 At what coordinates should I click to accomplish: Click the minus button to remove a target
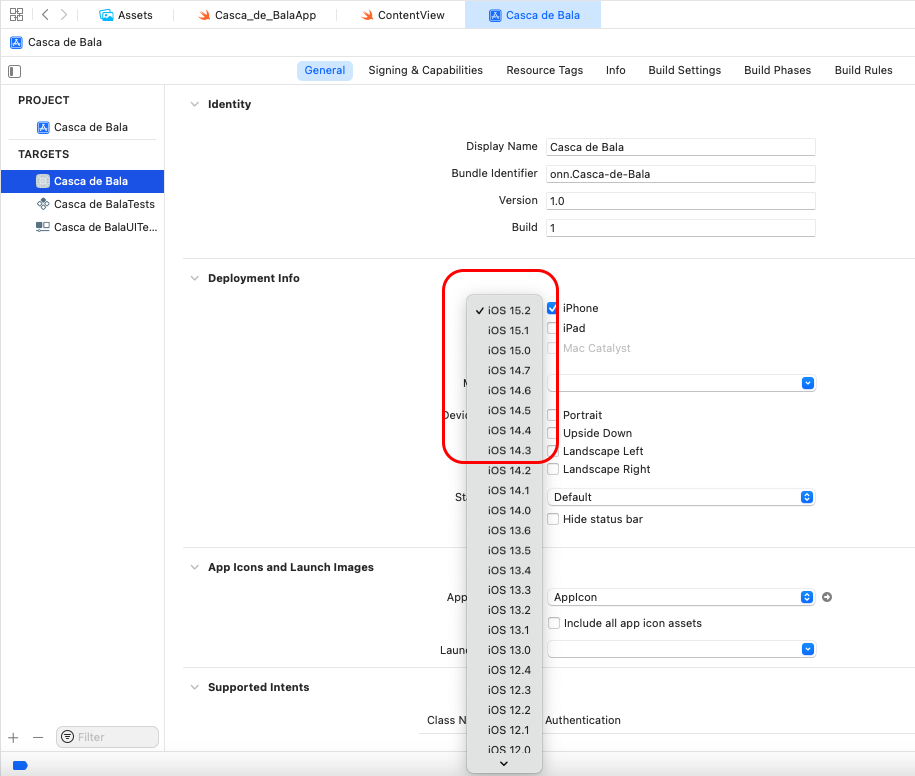38,736
